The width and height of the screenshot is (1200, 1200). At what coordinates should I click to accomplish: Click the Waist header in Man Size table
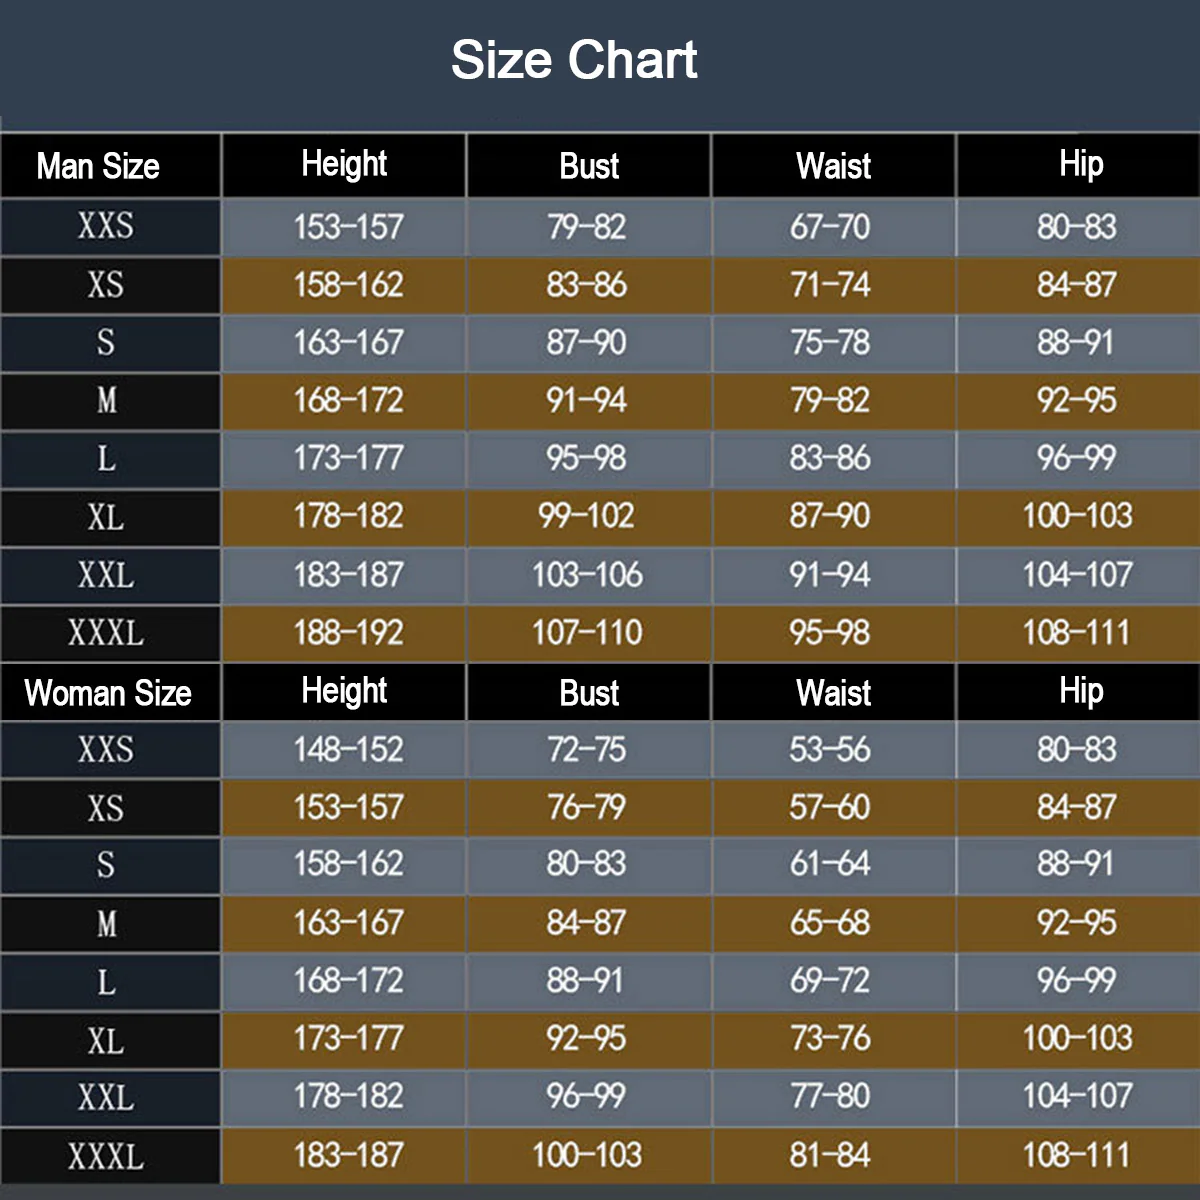click(x=833, y=166)
